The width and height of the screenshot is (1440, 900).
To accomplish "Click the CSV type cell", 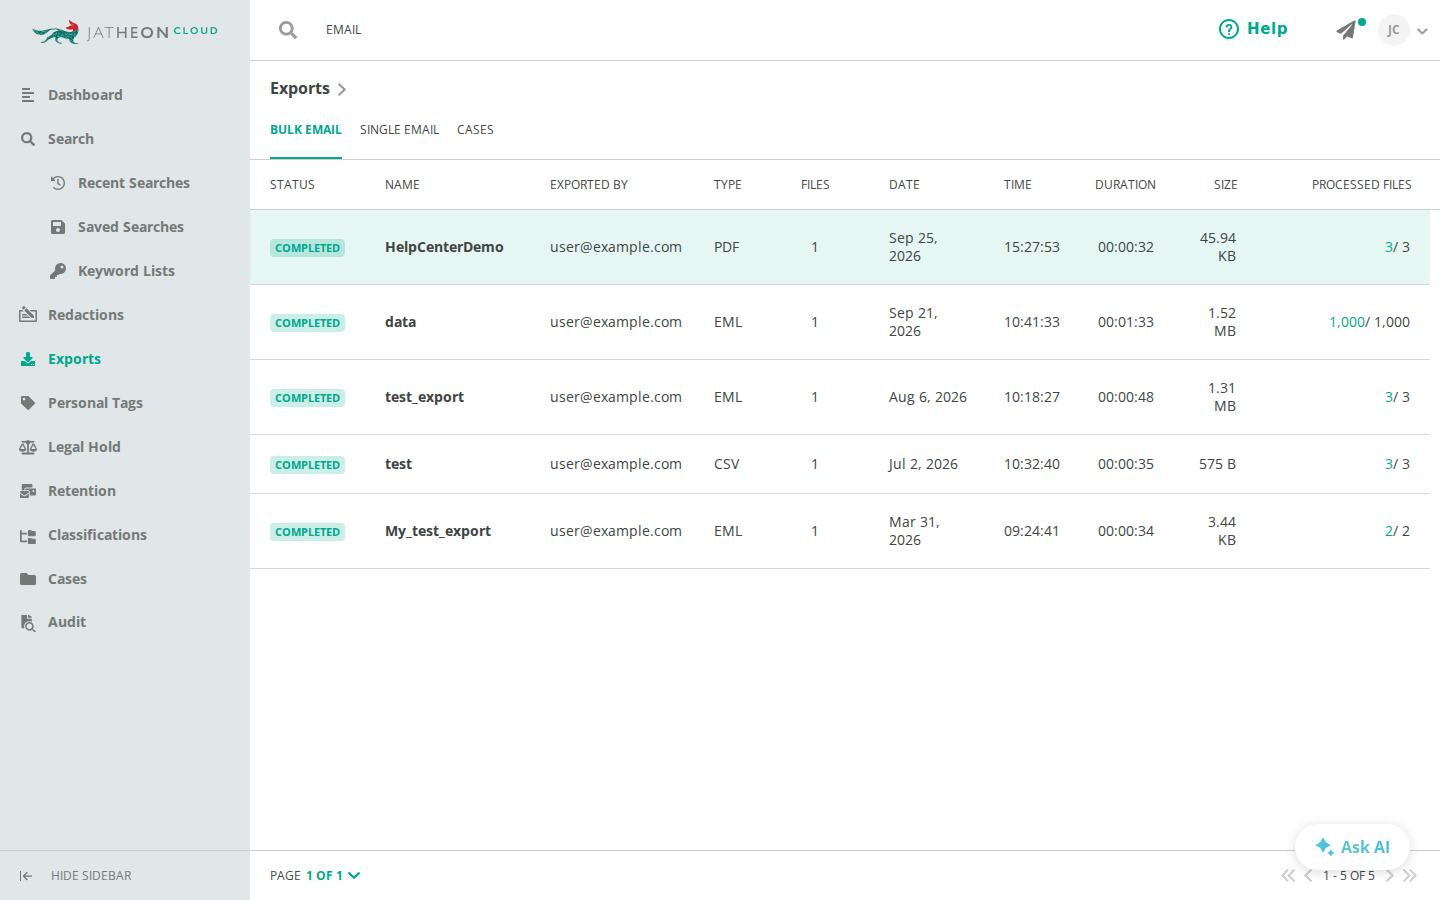I will [727, 464].
